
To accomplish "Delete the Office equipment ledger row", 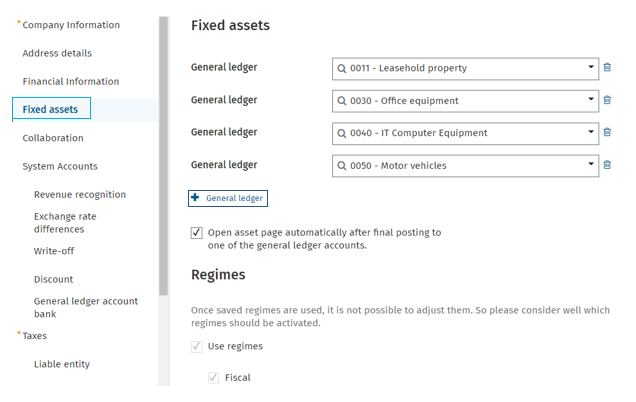I will (x=607, y=100).
